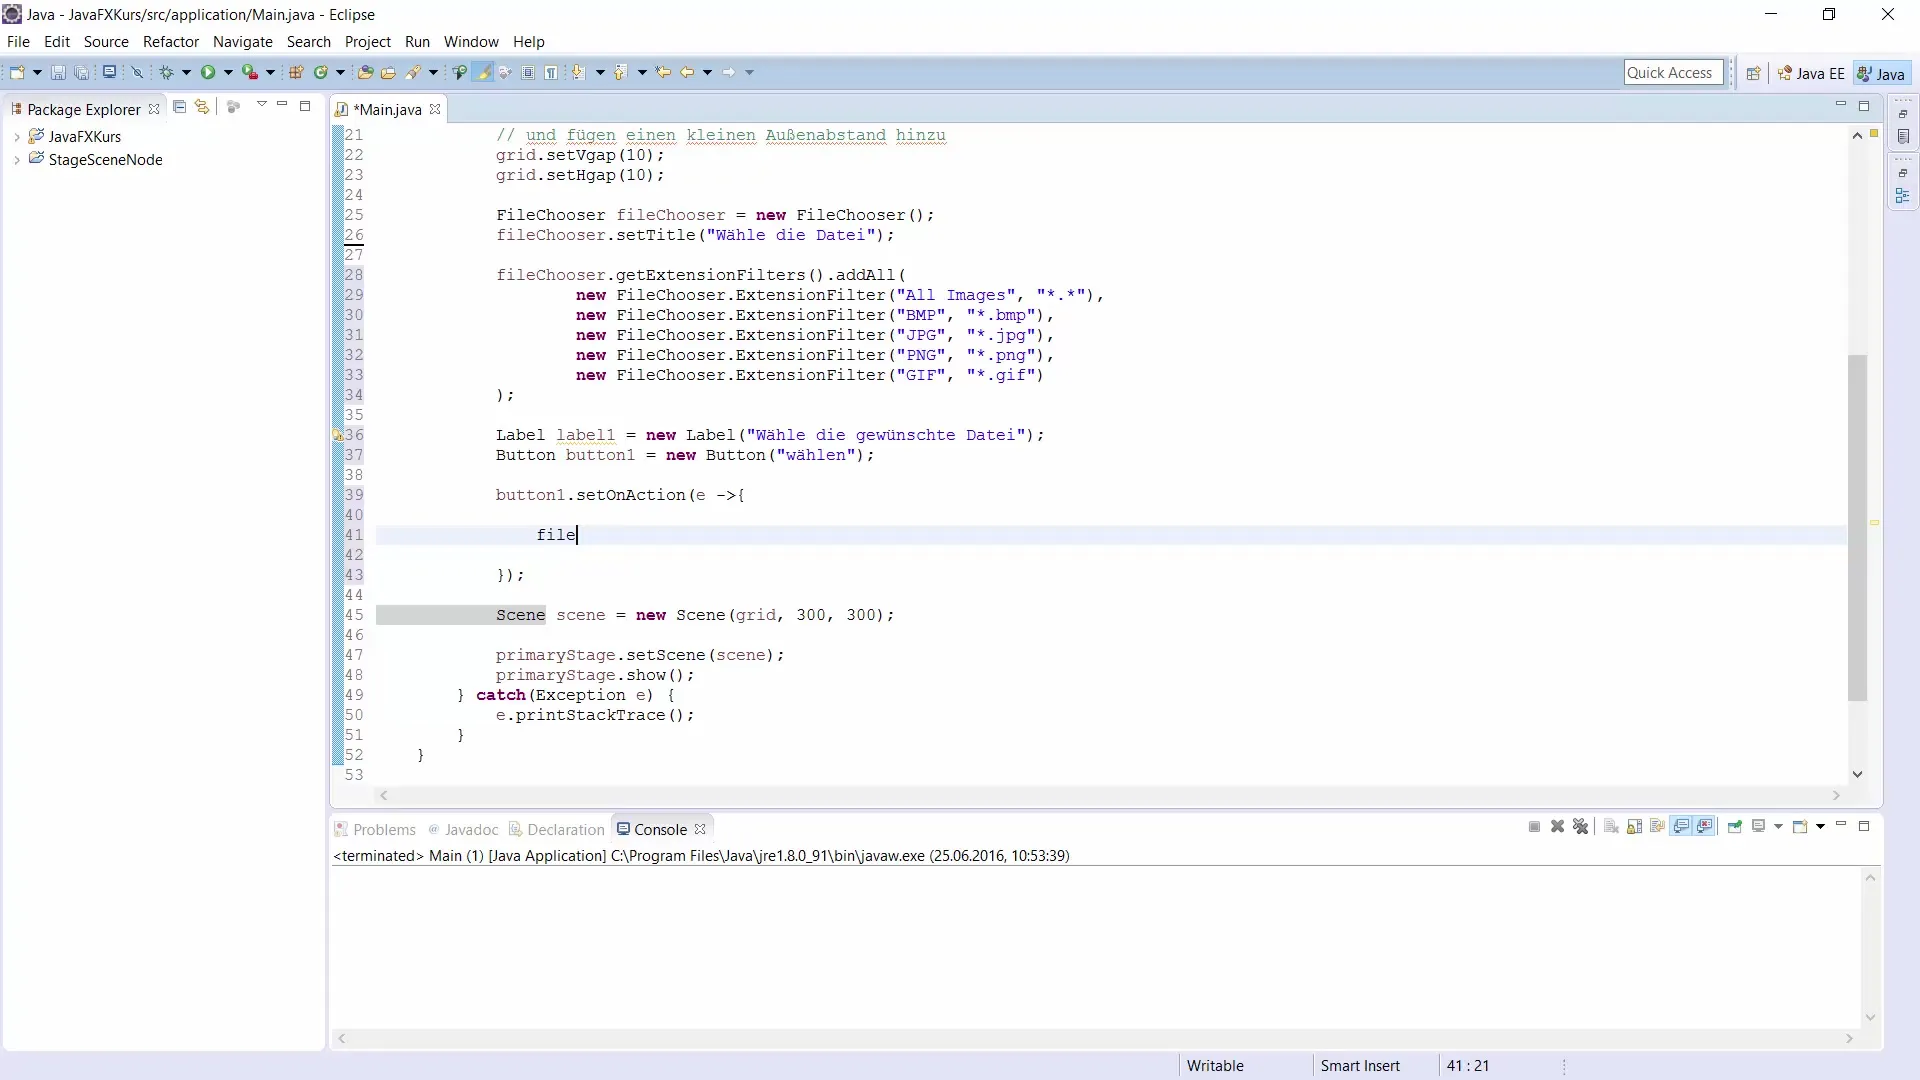The width and height of the screenshot is (1920, 1080).
Task: Create new Java package icon
Action: tap(296, 72)
